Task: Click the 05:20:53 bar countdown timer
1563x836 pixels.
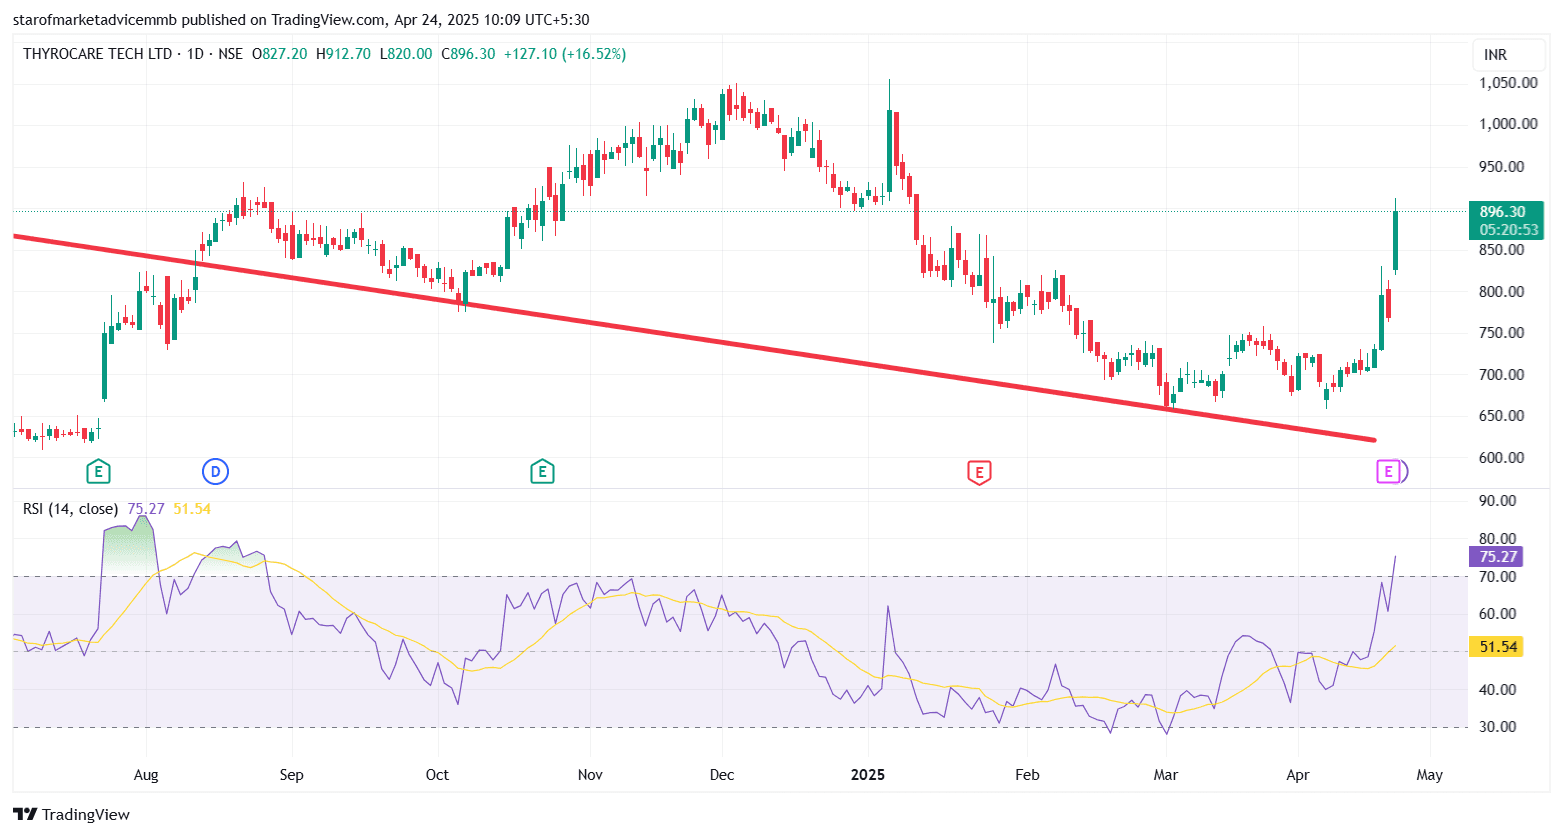Action: (1509, 230)
